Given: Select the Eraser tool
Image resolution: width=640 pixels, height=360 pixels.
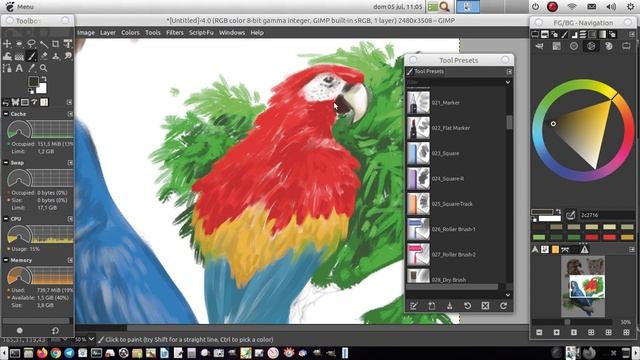Looking at the screenshot, I should tap(43, 56).
